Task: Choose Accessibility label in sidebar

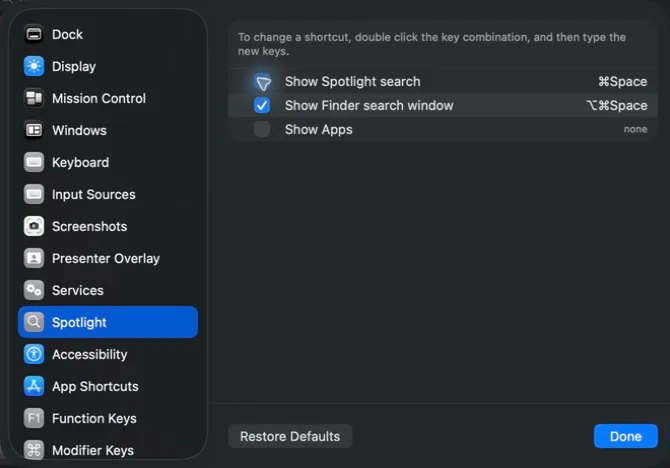Action: (90, 354)
